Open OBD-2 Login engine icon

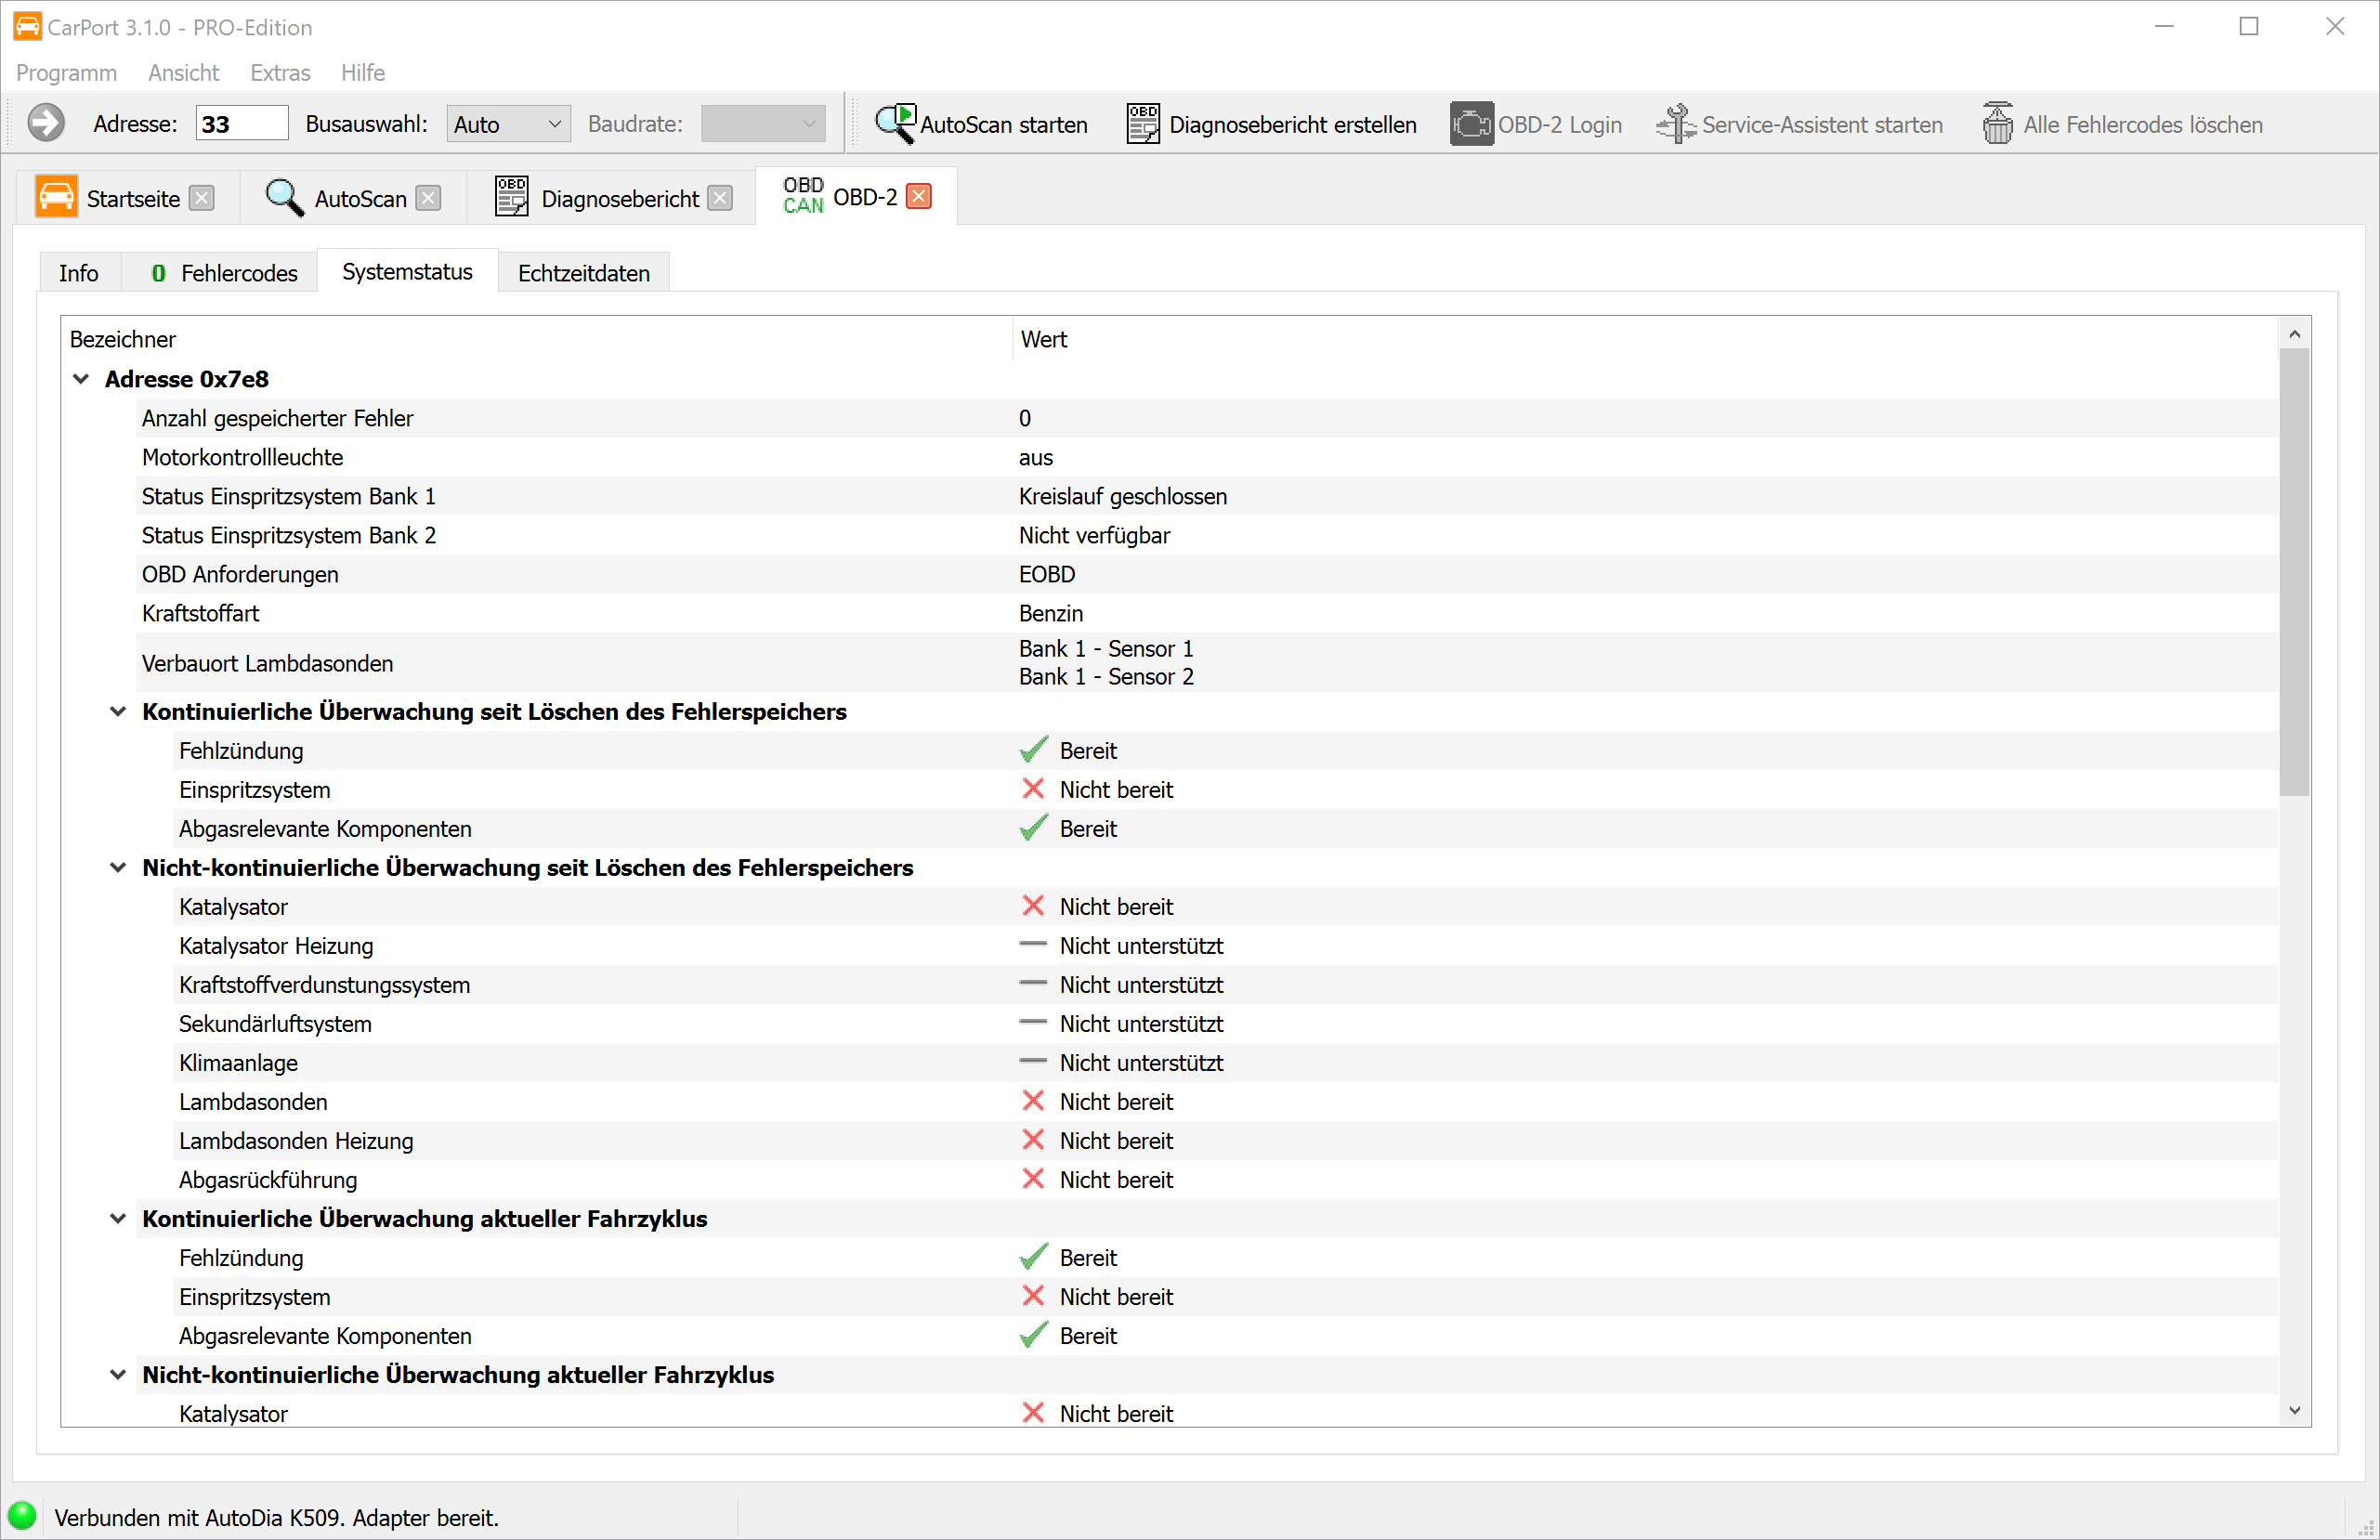[1471, 124]
